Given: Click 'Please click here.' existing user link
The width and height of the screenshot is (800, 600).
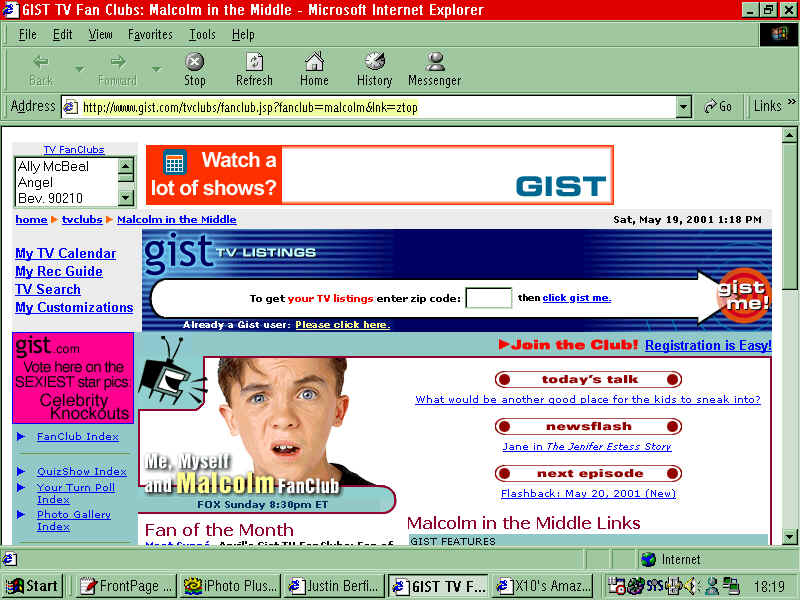Looking at the screenshot, I should (x=342, y=324).
